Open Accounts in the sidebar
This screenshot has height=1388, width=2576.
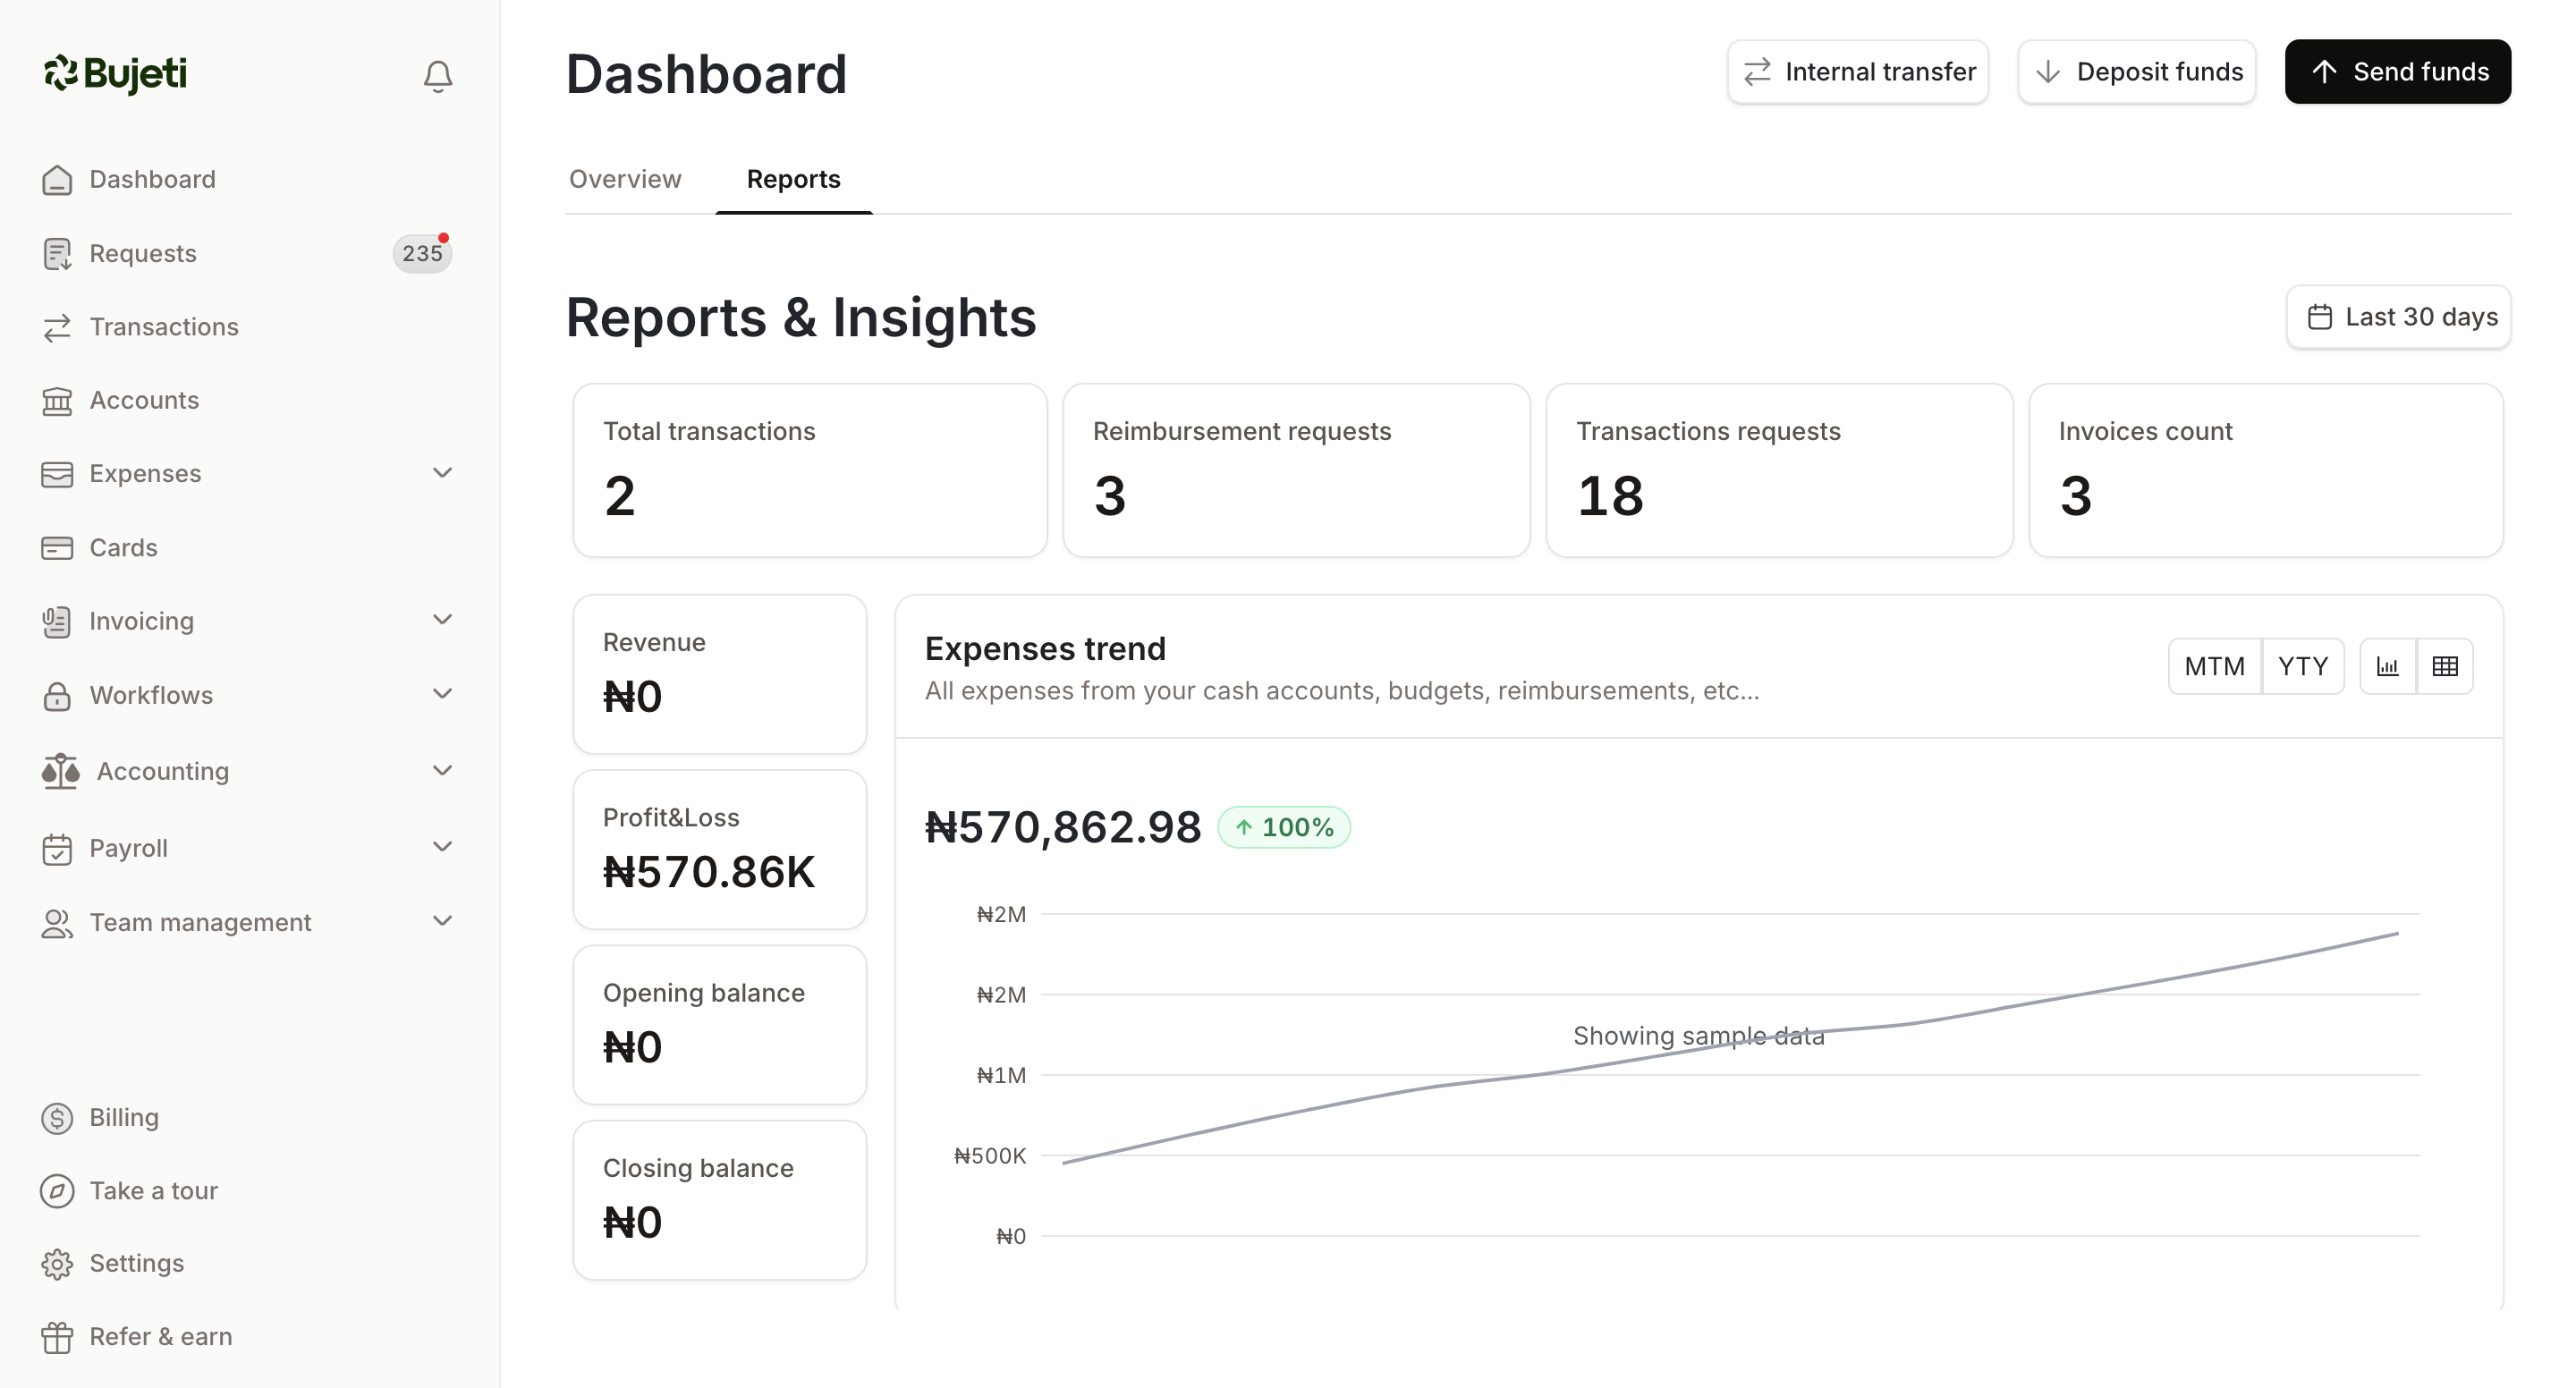[x=144, y=400]
